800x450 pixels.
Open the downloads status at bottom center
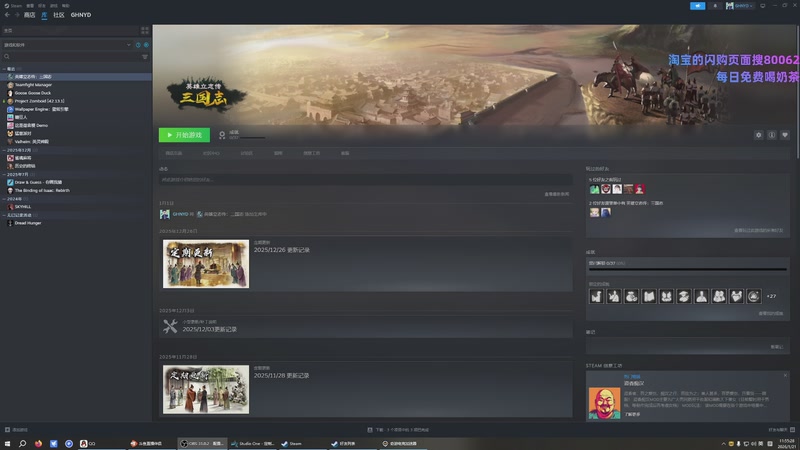point(399,430)
